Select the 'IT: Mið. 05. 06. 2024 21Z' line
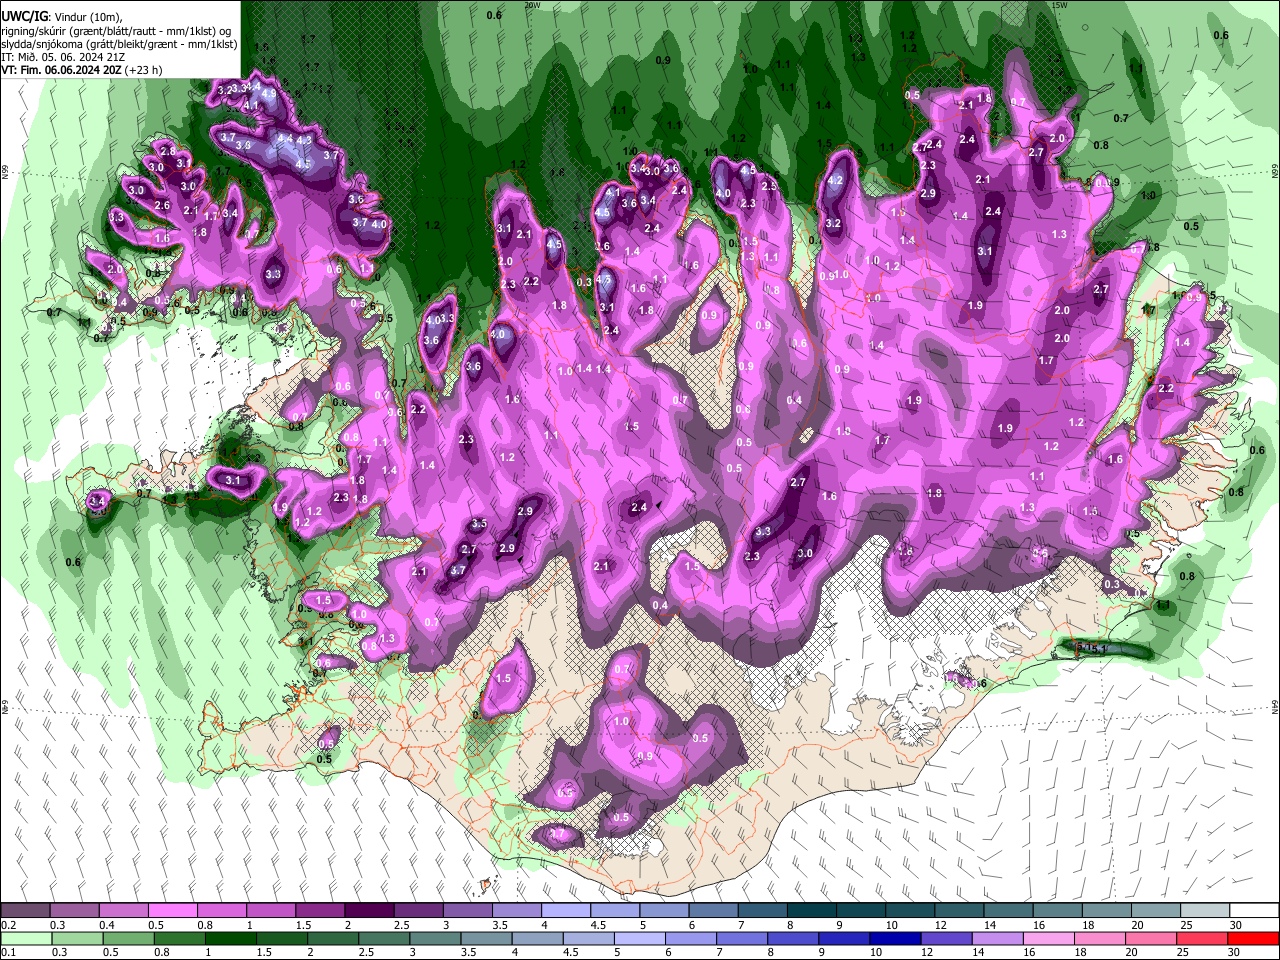Viewport: 1280px width, 960px height. pos(63,58)
